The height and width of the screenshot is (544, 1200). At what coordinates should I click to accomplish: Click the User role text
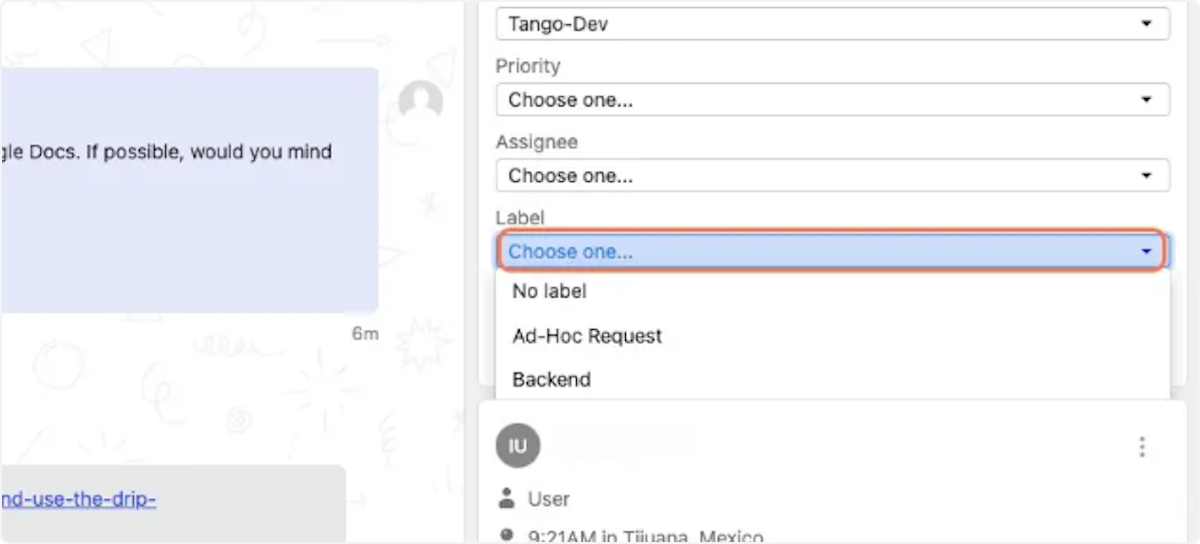pyautogui.click(x=549, y=499)
